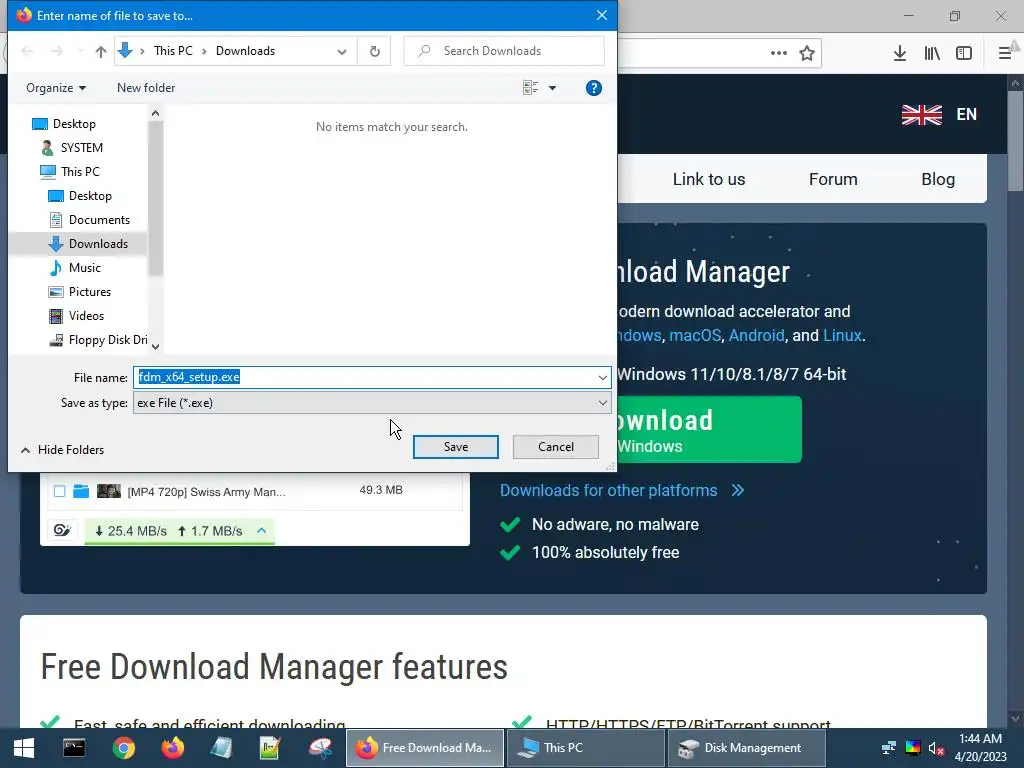Screen dimensions: 1024x768
Task: Open Firefox hamburger menu
Action: (1005, 54)
